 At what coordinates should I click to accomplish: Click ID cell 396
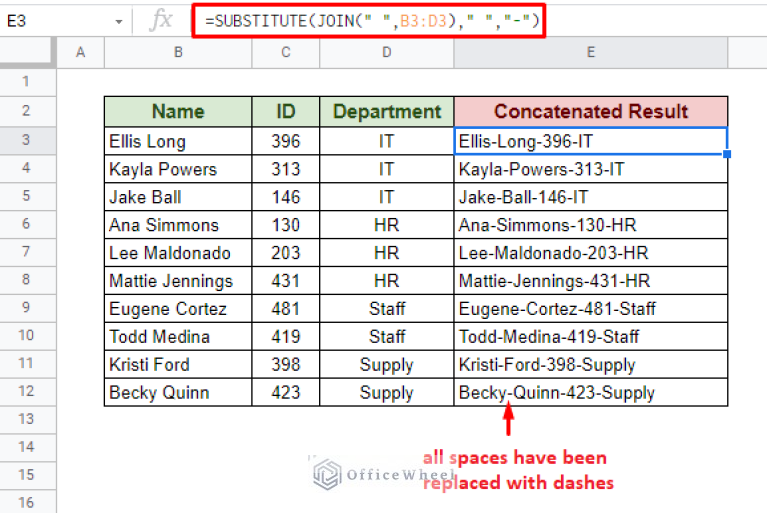pos(286,141)
